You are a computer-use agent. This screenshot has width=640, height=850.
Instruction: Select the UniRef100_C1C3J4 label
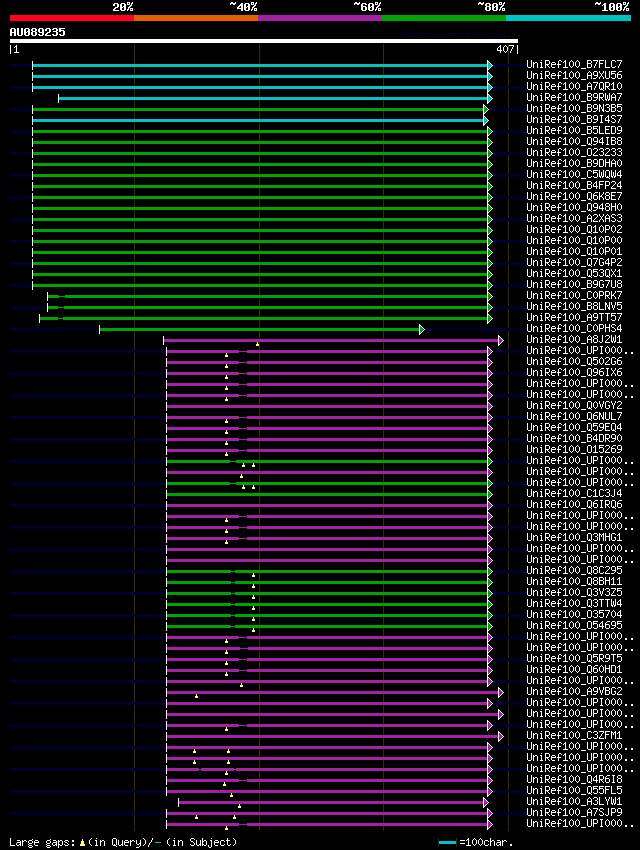[x=574, y=493]
